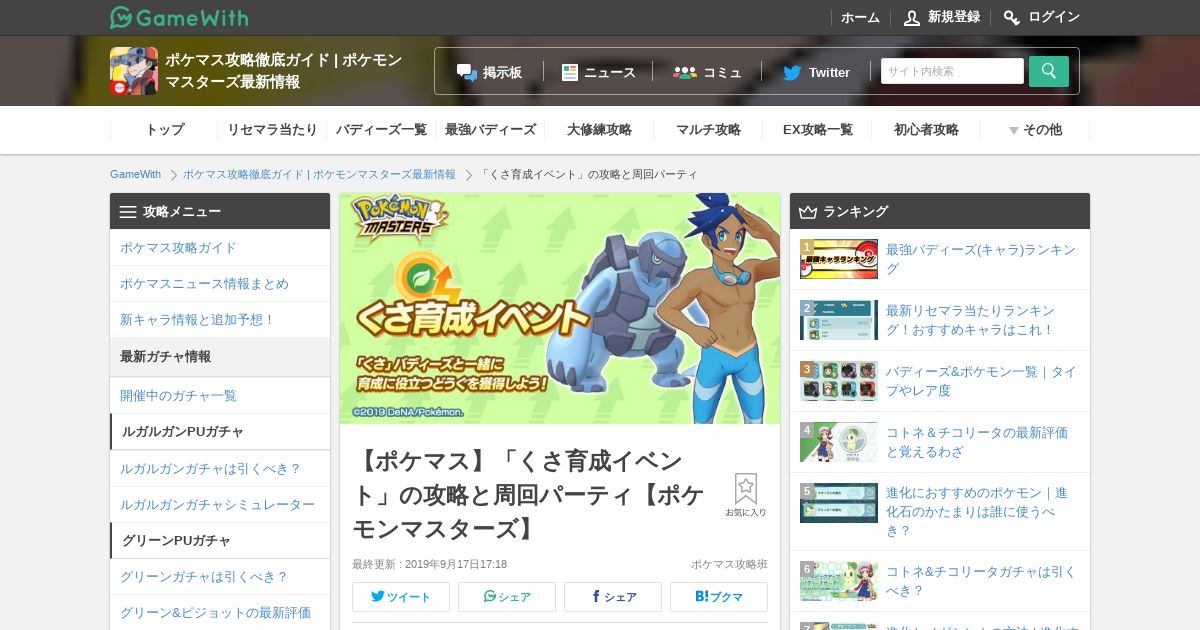The height and width of the screenshot is (630, 1200).
Task: Open the ポケマス攻略徹底ガイド site title
Action: click(x=284, y=71)
